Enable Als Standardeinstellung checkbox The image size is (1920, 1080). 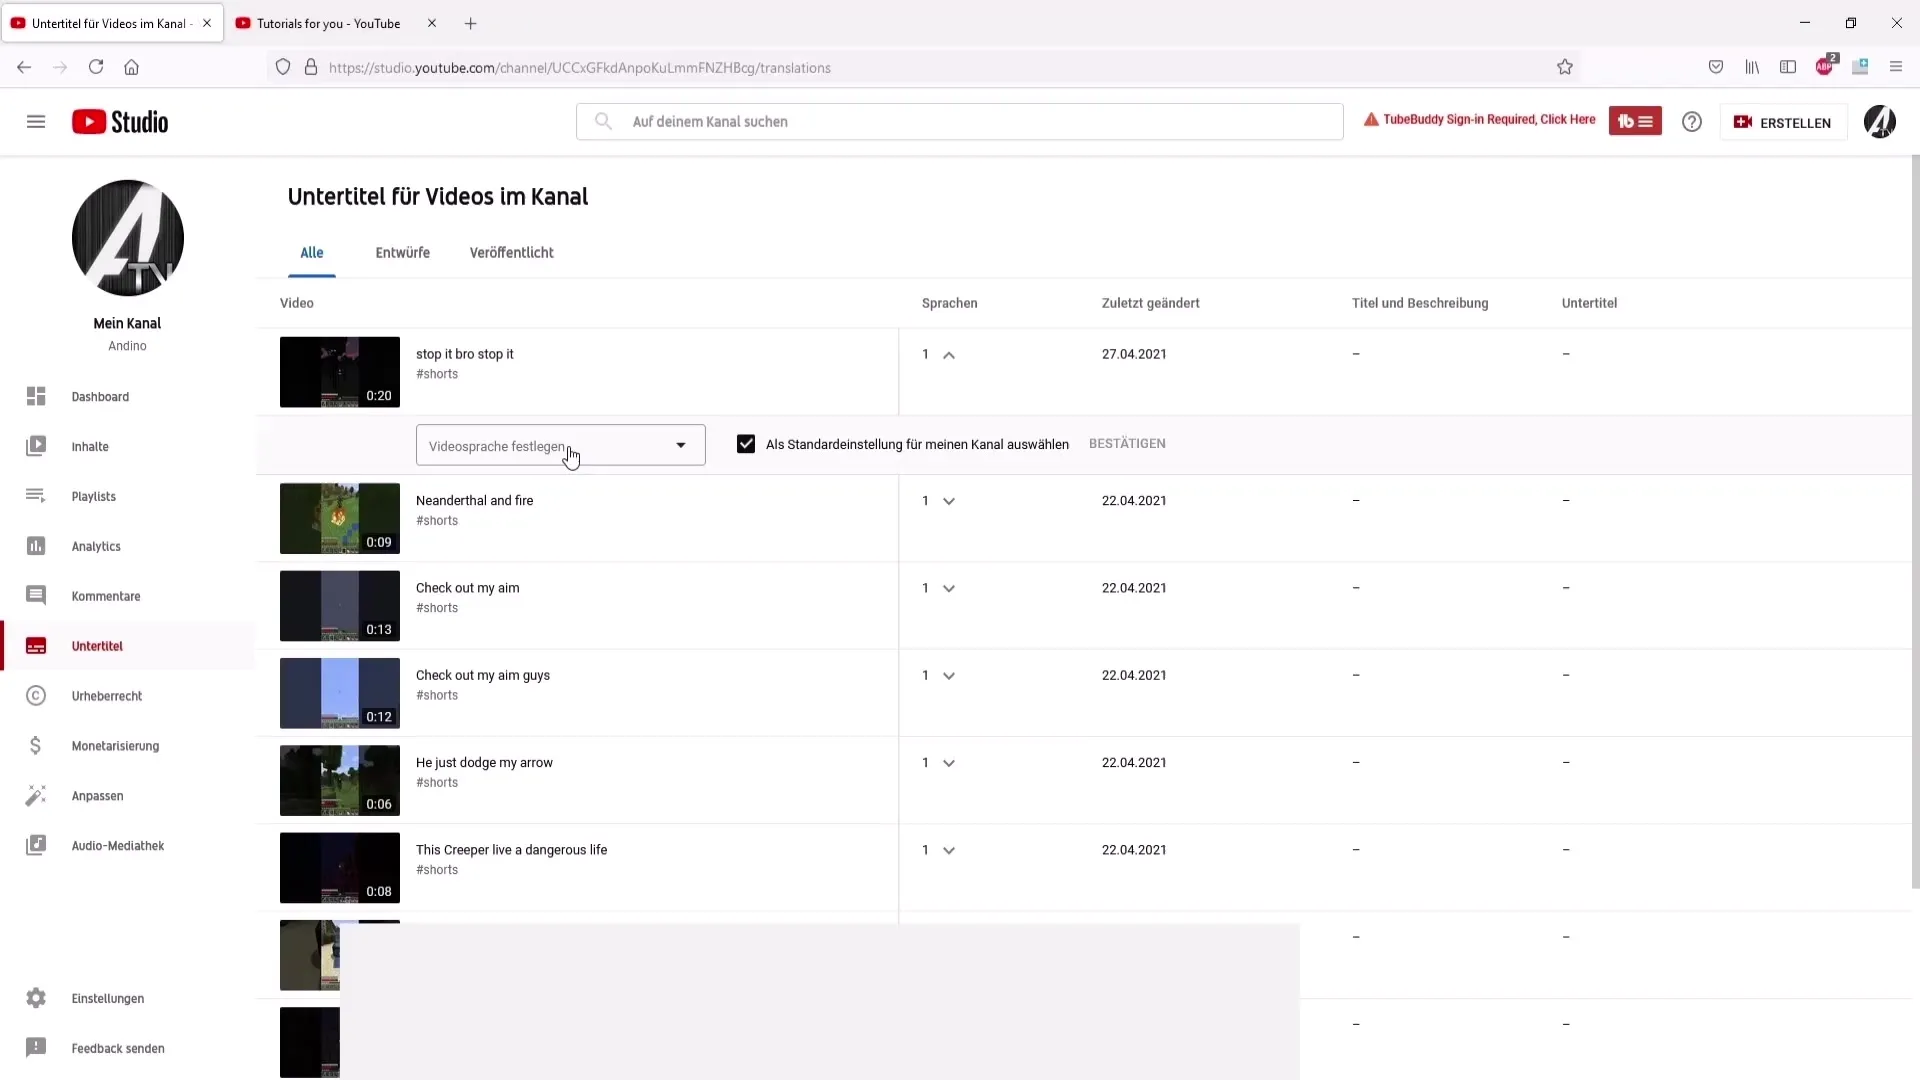[x=746, y=443]
